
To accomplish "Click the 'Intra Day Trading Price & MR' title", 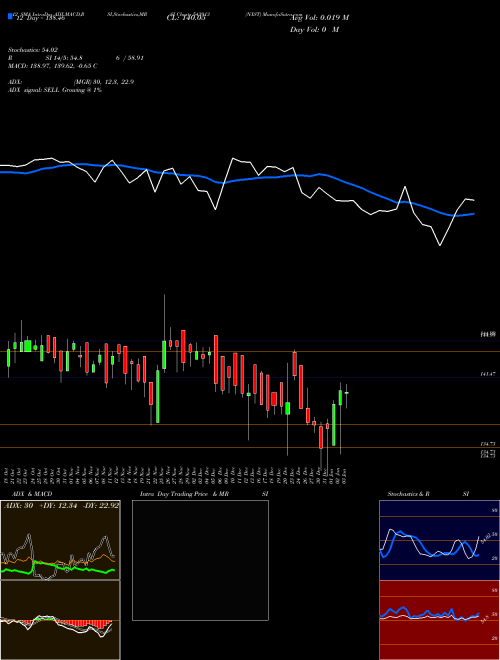I will point(184,494).
